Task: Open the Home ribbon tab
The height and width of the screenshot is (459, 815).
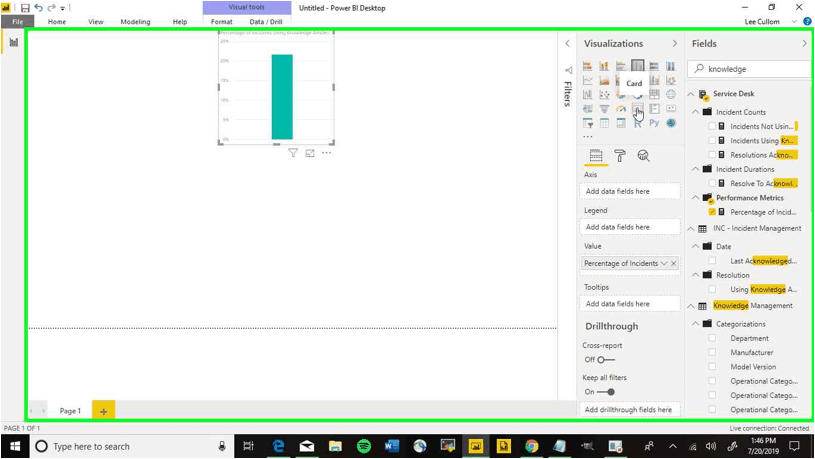Action: [57, 22]
